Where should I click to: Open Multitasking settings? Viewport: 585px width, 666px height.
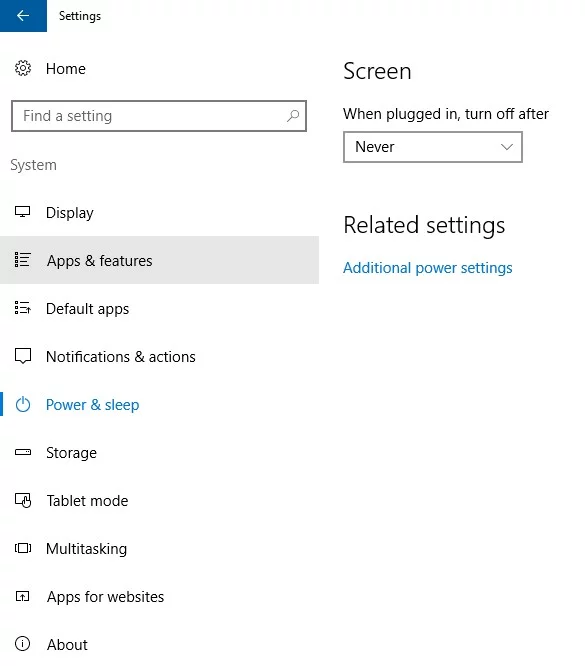(159, 548)
